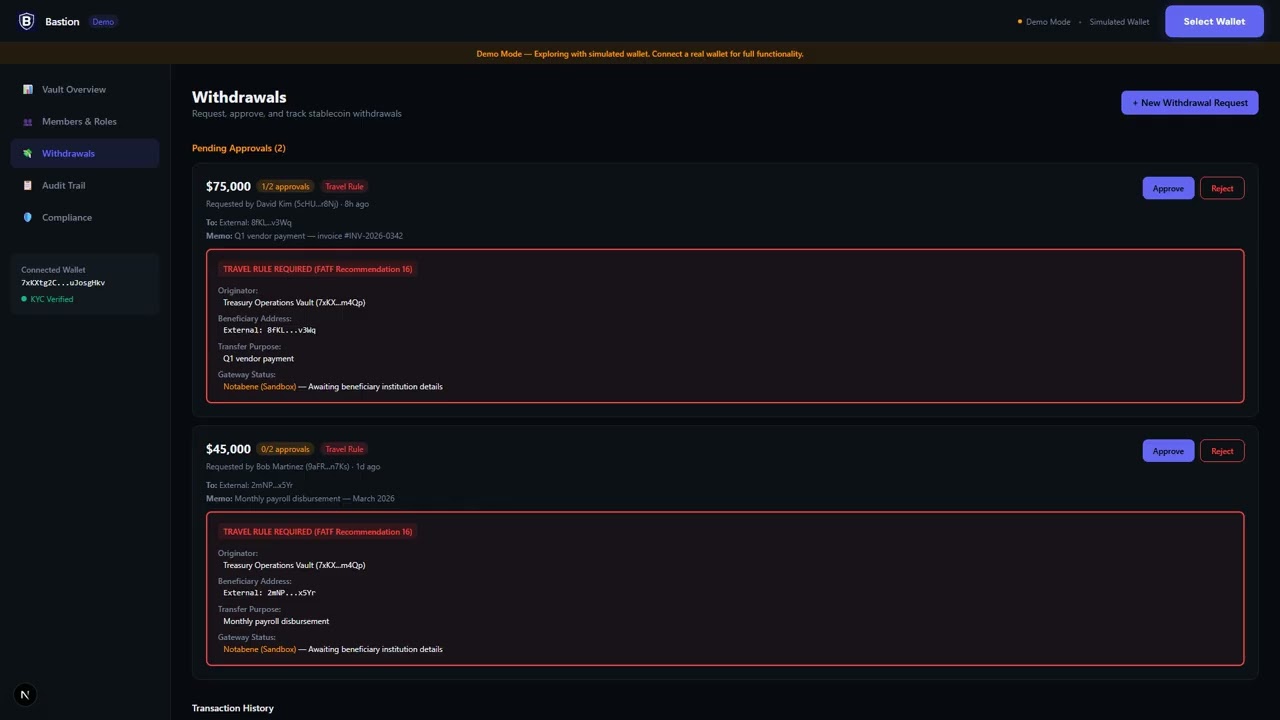Click the Withdrawals page title
1280x720 pixels.
pyautogui.click(x=239, y=97)
